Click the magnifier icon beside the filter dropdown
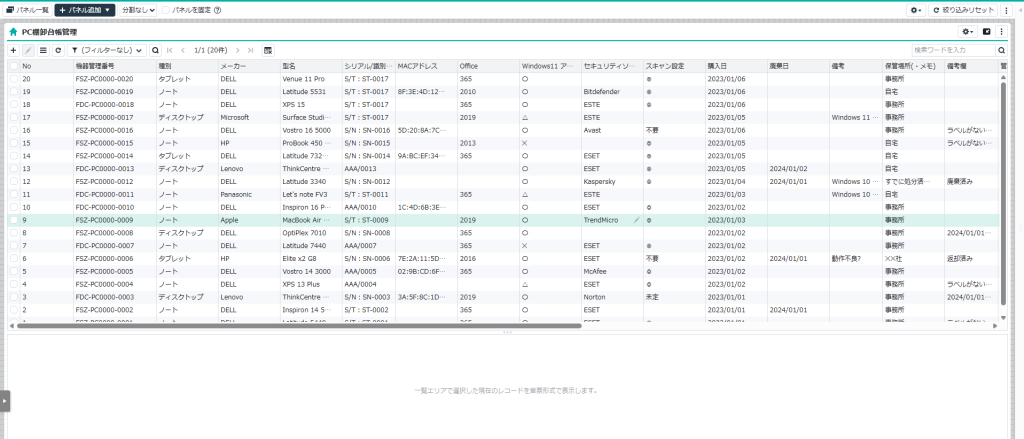Image resolution: width=1024 pixels, height=439 pixels. 155,50
